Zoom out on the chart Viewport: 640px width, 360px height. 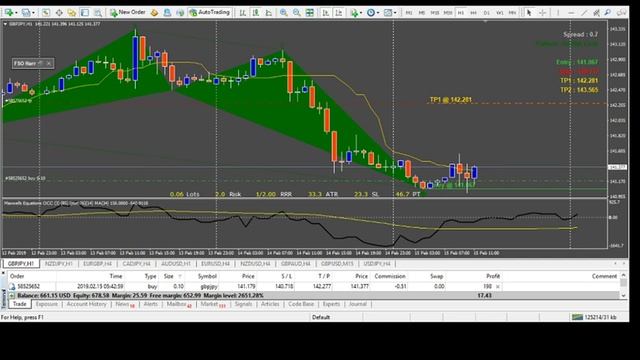coord(296,13)
